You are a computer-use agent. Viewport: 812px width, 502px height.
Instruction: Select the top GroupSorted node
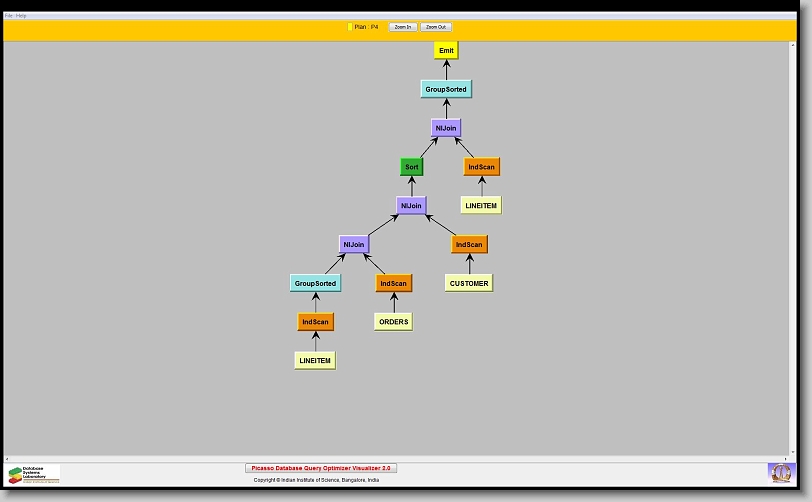pyautogui.click(x=444, y=89)
